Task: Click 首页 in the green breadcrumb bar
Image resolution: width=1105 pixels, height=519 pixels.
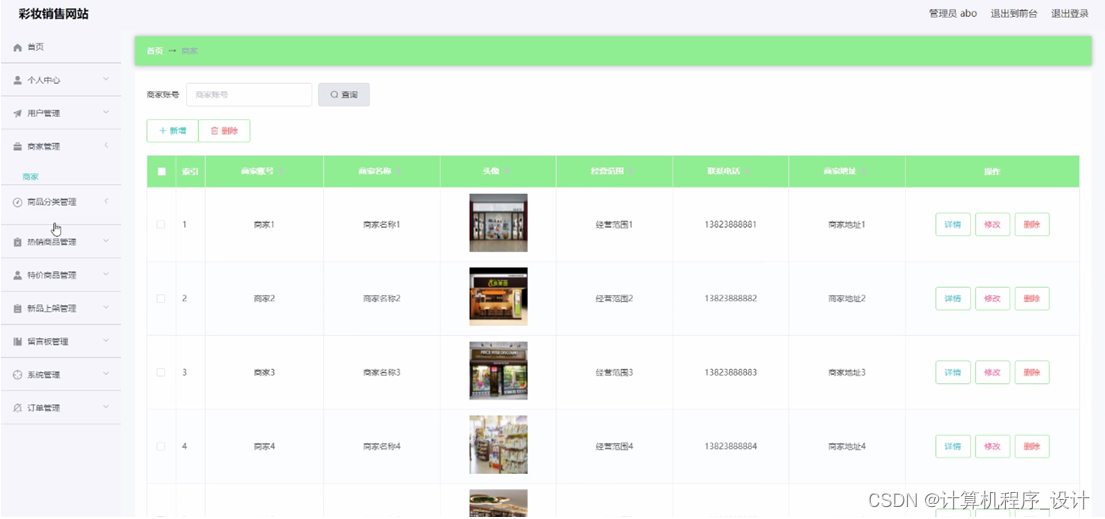Action: pyautogui.click(x=154, y=51)
